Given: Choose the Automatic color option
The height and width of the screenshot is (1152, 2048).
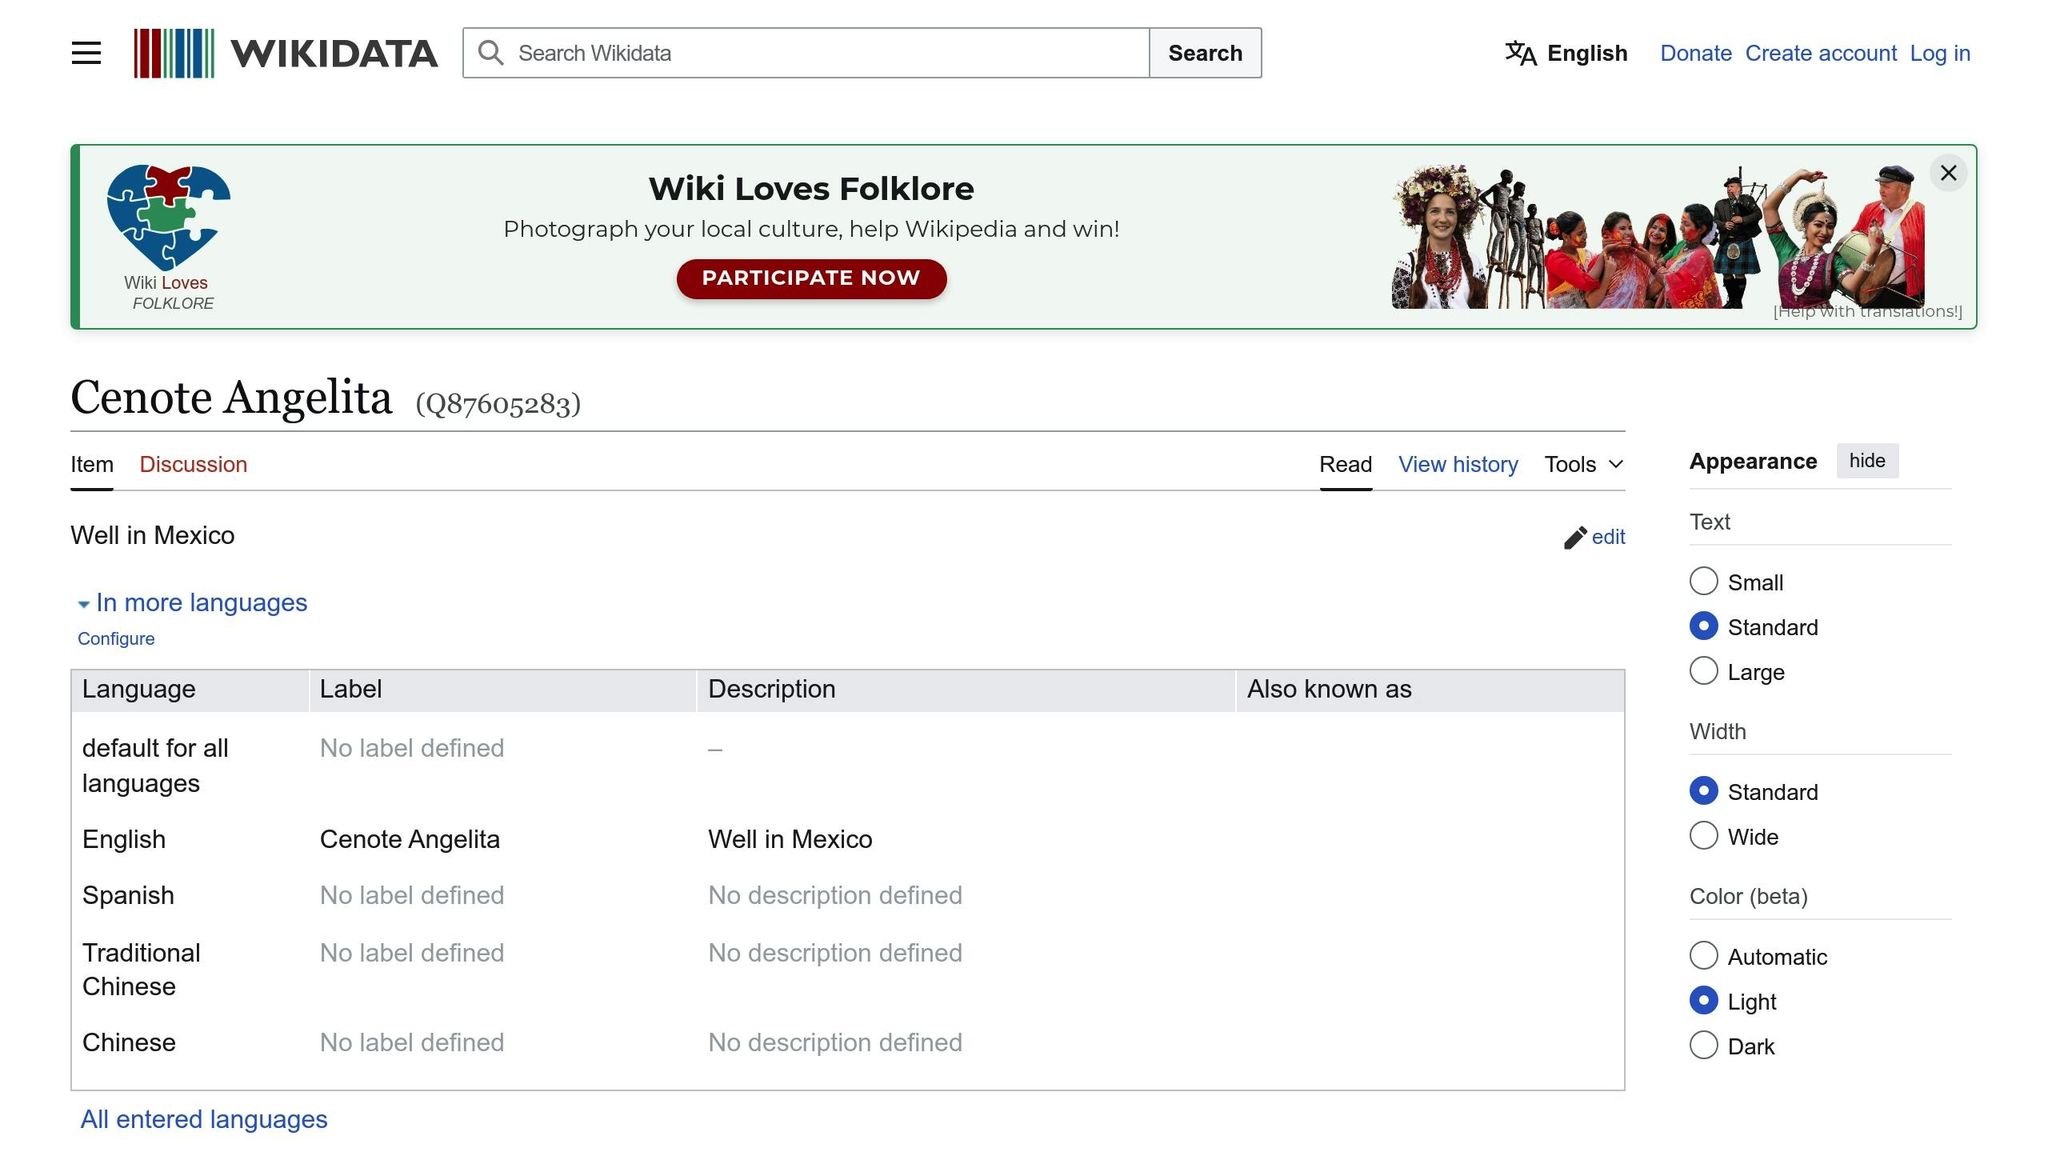Looking at the screenshot, I should (x=1703, y=956).
